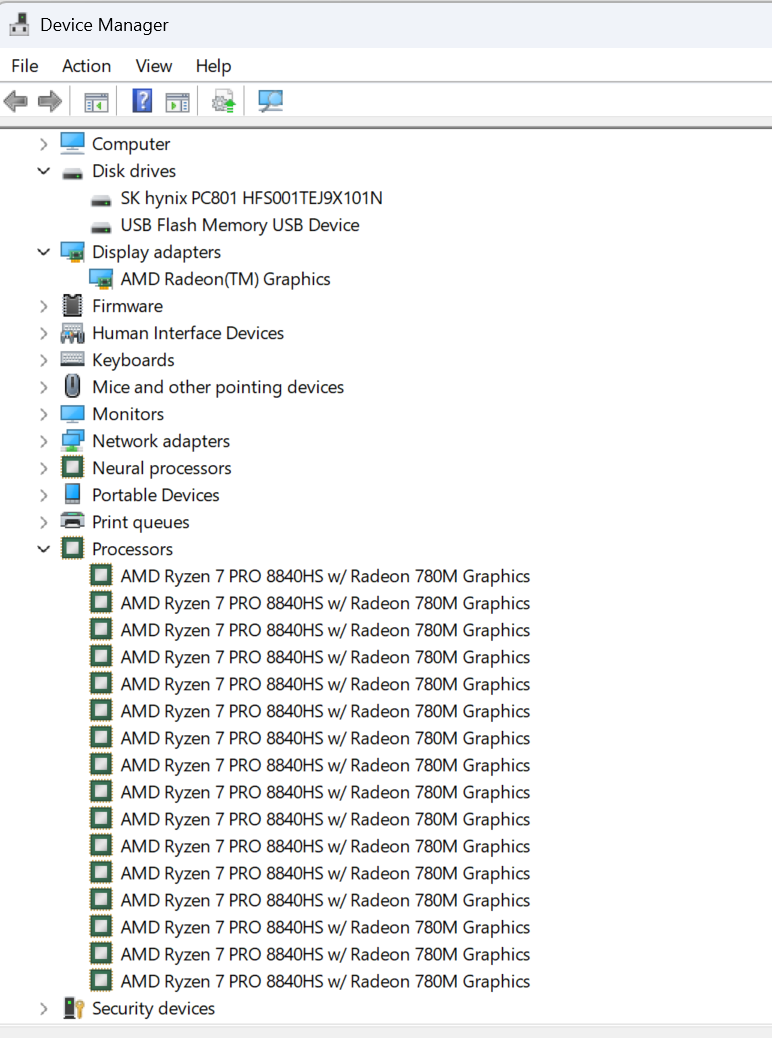Image resolution: width=772 pixels, height=1038 pixels.
Task: Select the Security devices label
Action: point(154,1008)
